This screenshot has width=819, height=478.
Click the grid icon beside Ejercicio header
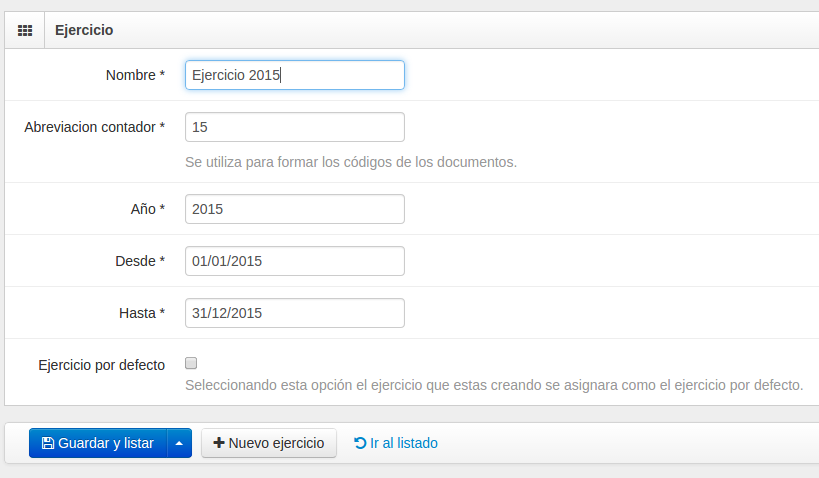[25, 30]
